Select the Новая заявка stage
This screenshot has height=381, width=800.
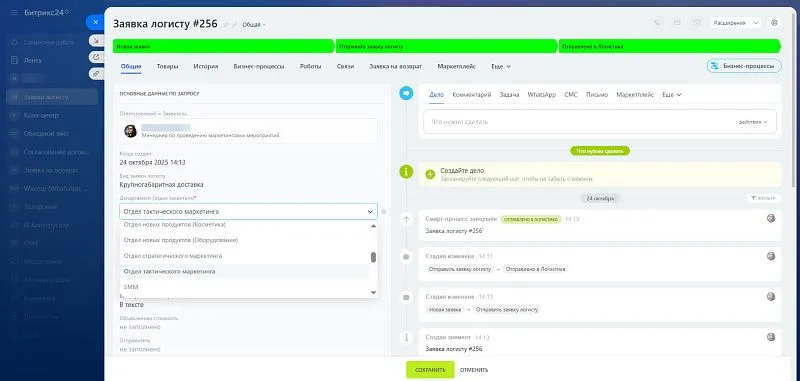[223, 46]
